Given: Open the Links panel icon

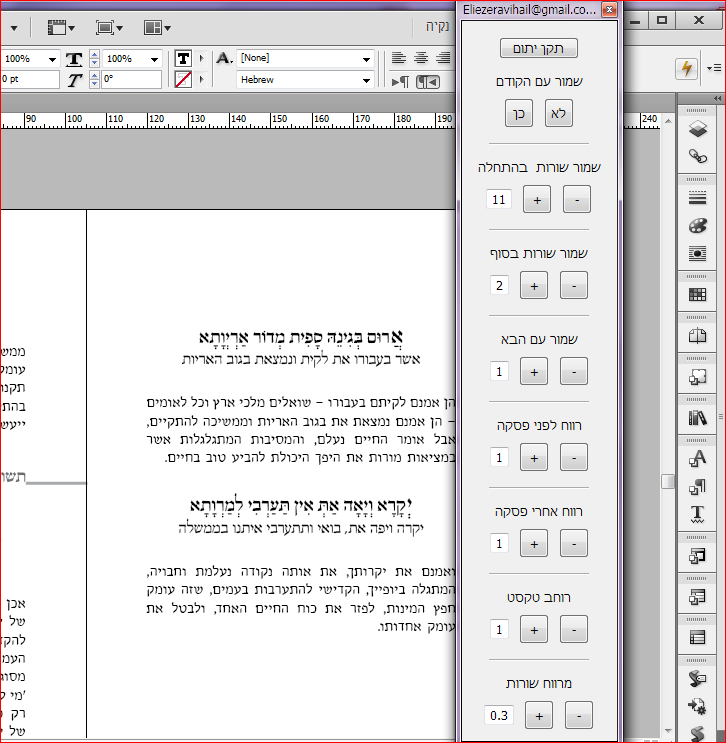Looking at the screenshot, I should [698, 156].
